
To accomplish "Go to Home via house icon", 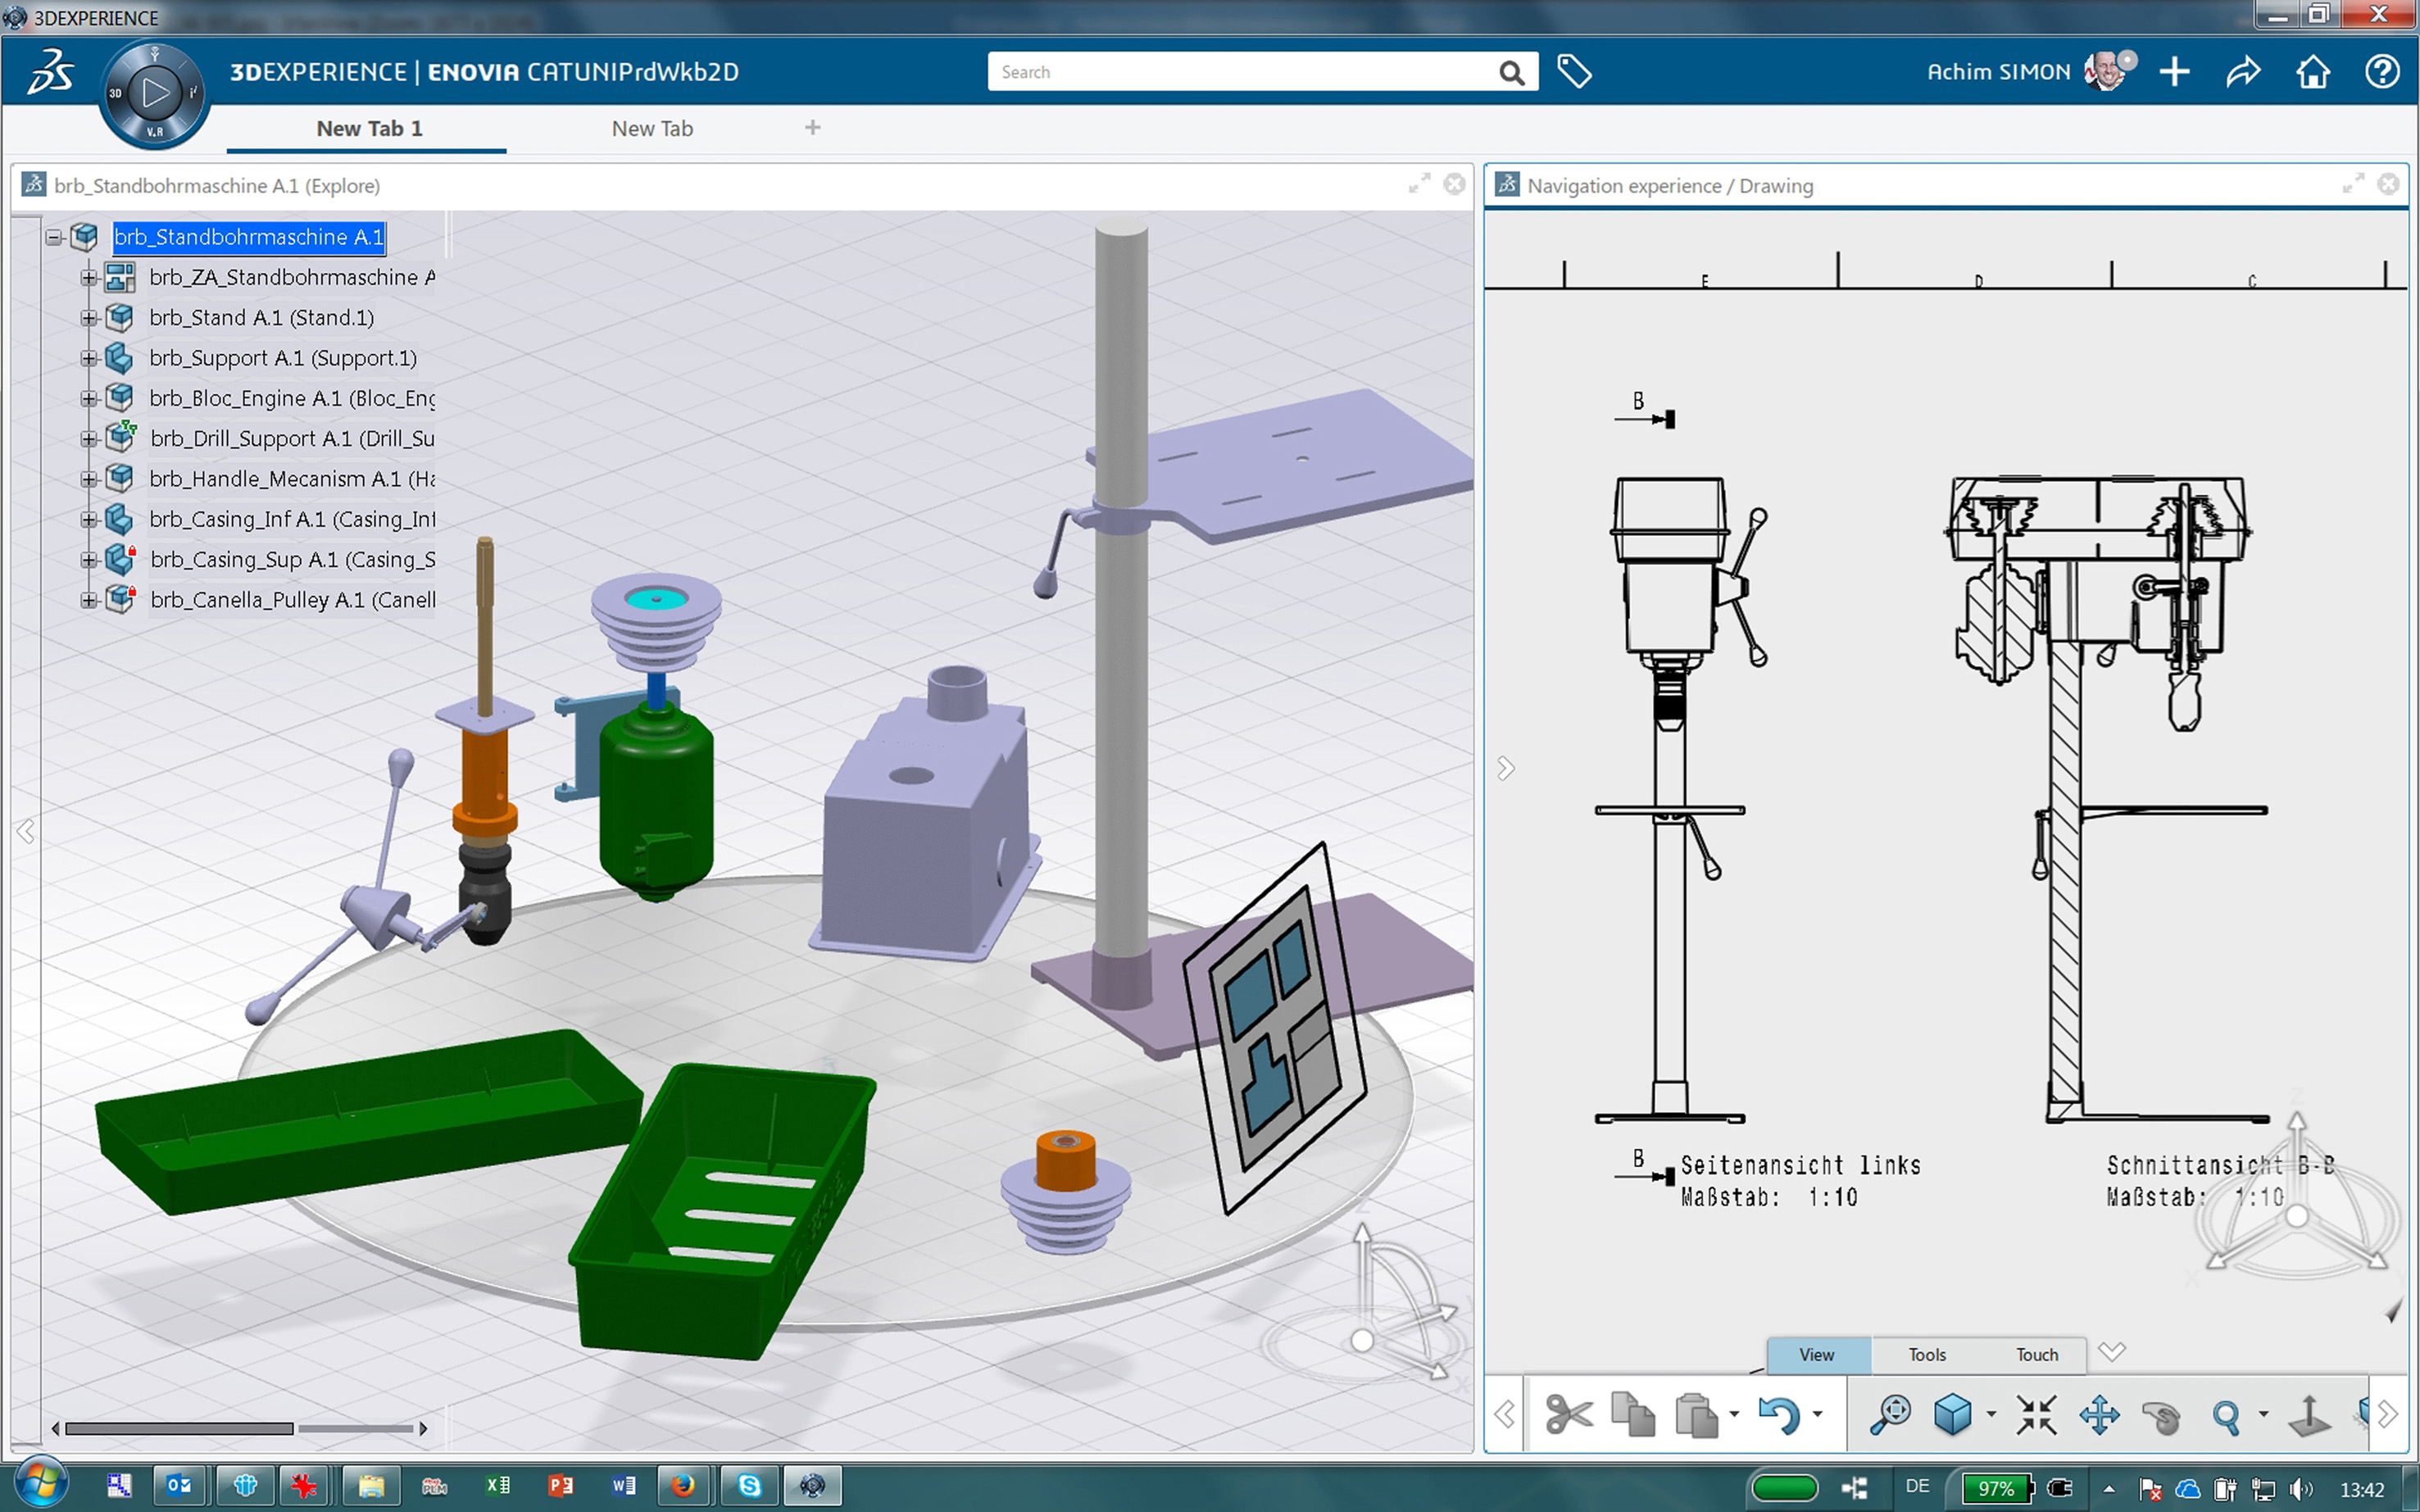I will pos(2312,72).
